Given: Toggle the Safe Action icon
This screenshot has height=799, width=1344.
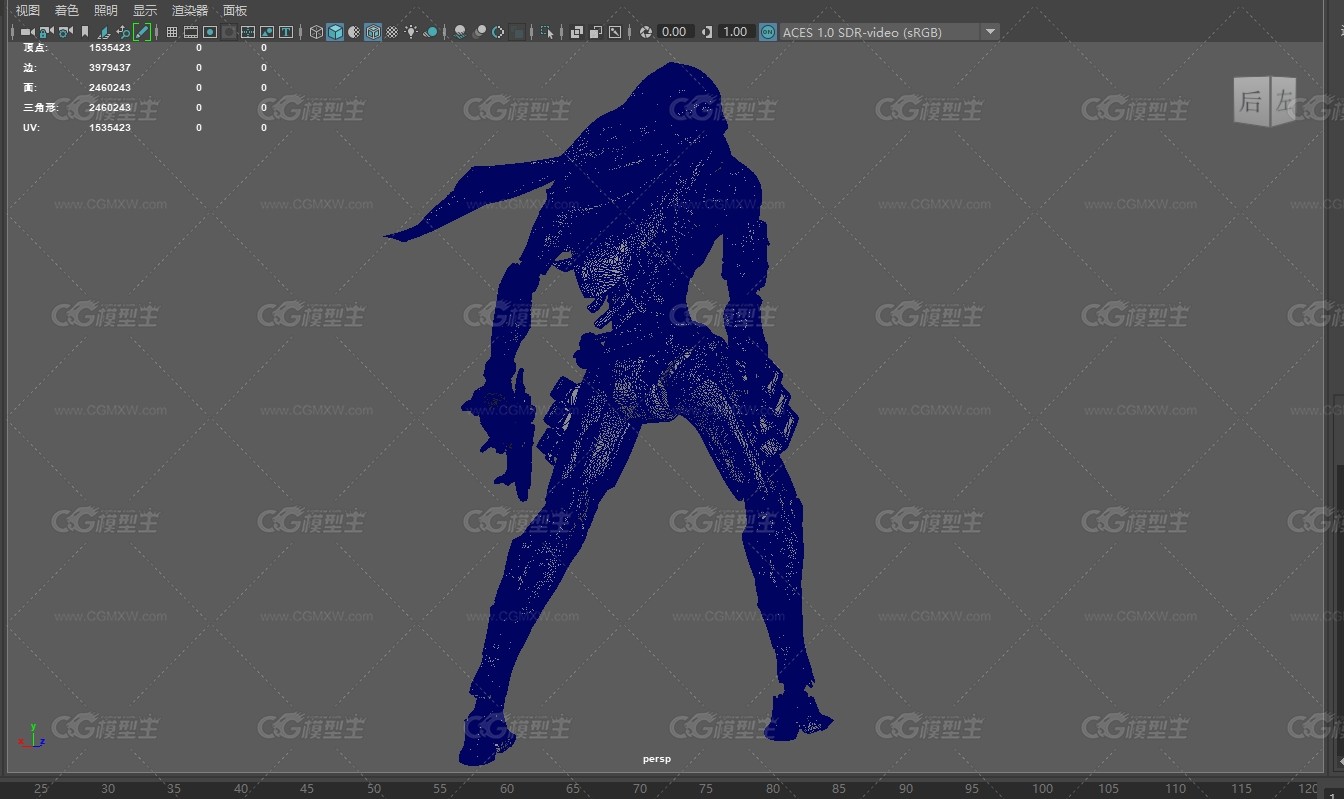Looking at the screenshot, I should [267, 32].
